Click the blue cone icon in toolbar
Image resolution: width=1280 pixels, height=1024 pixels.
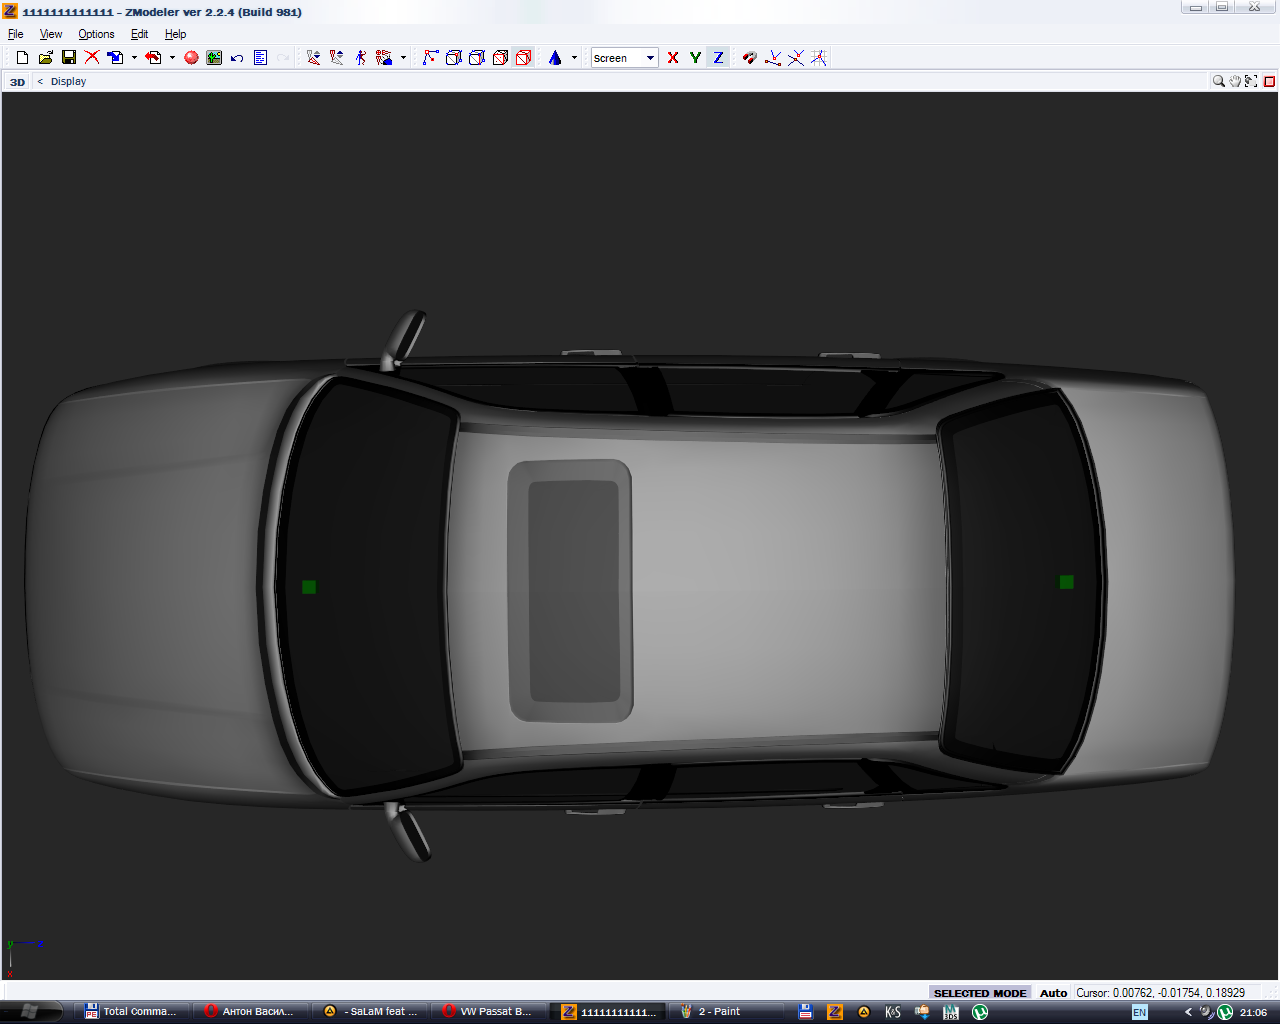click(555, 58)
